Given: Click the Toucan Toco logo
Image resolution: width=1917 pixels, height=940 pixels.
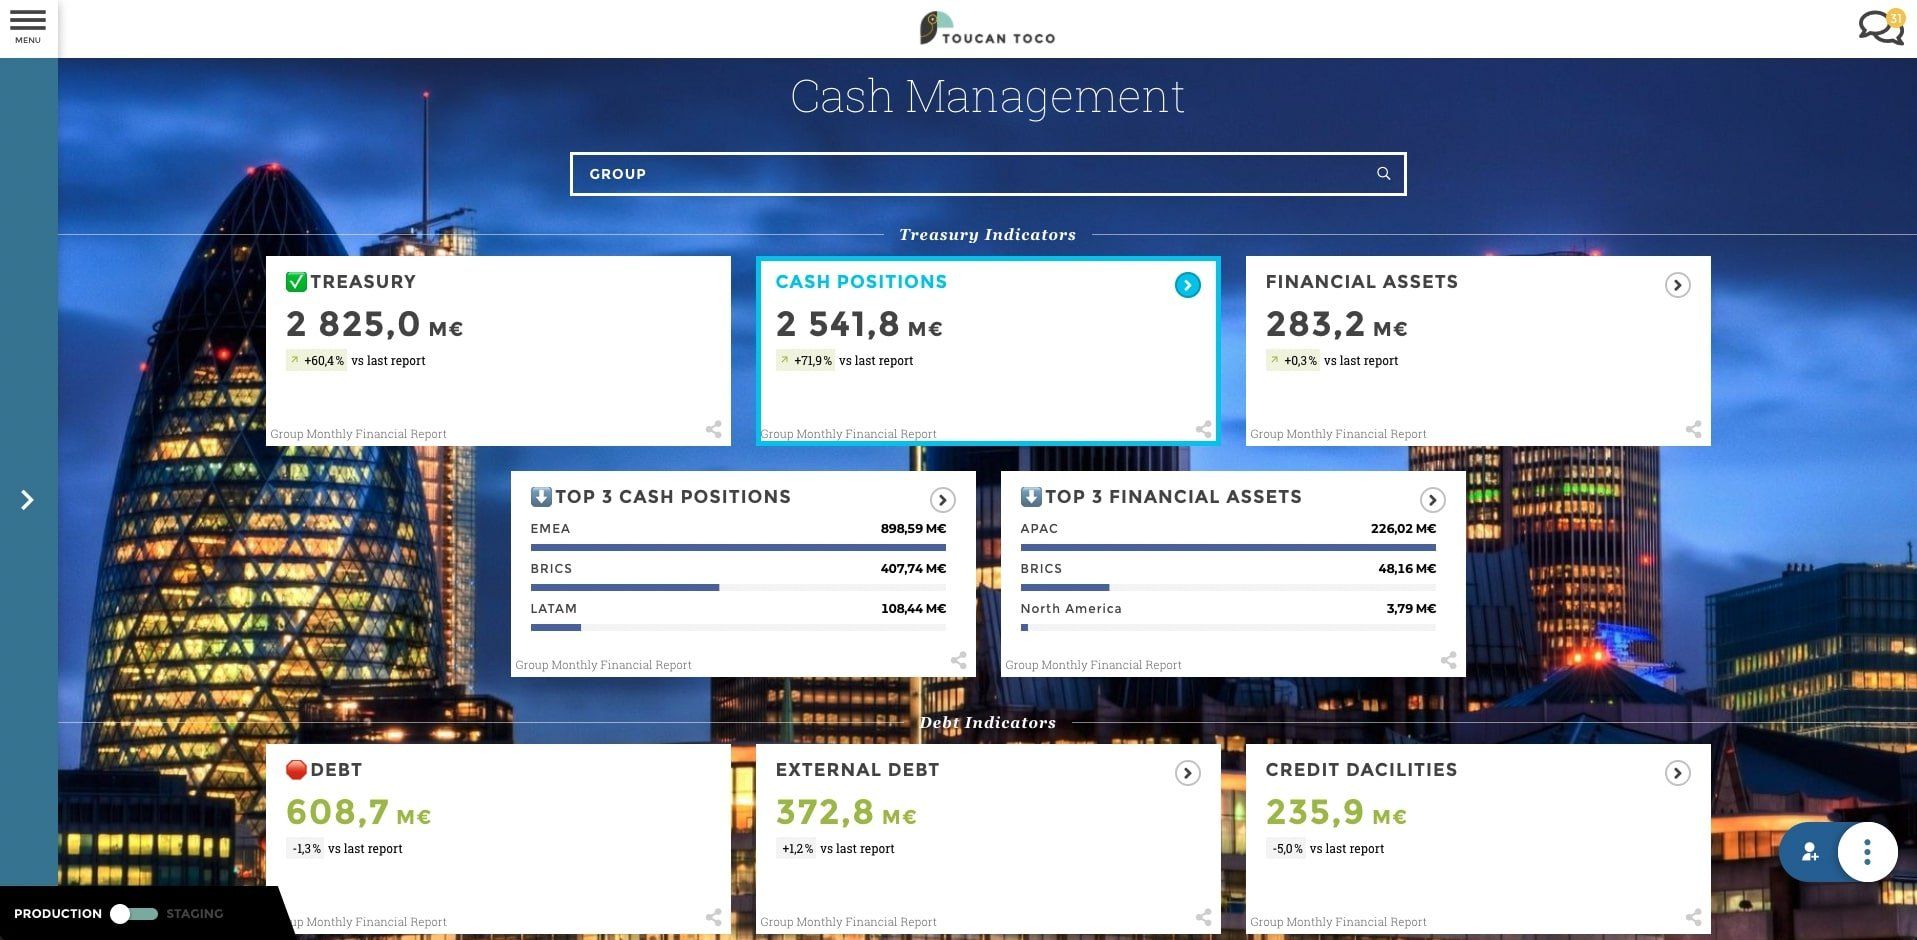Looking at the screenshot, I should [987, 28].
